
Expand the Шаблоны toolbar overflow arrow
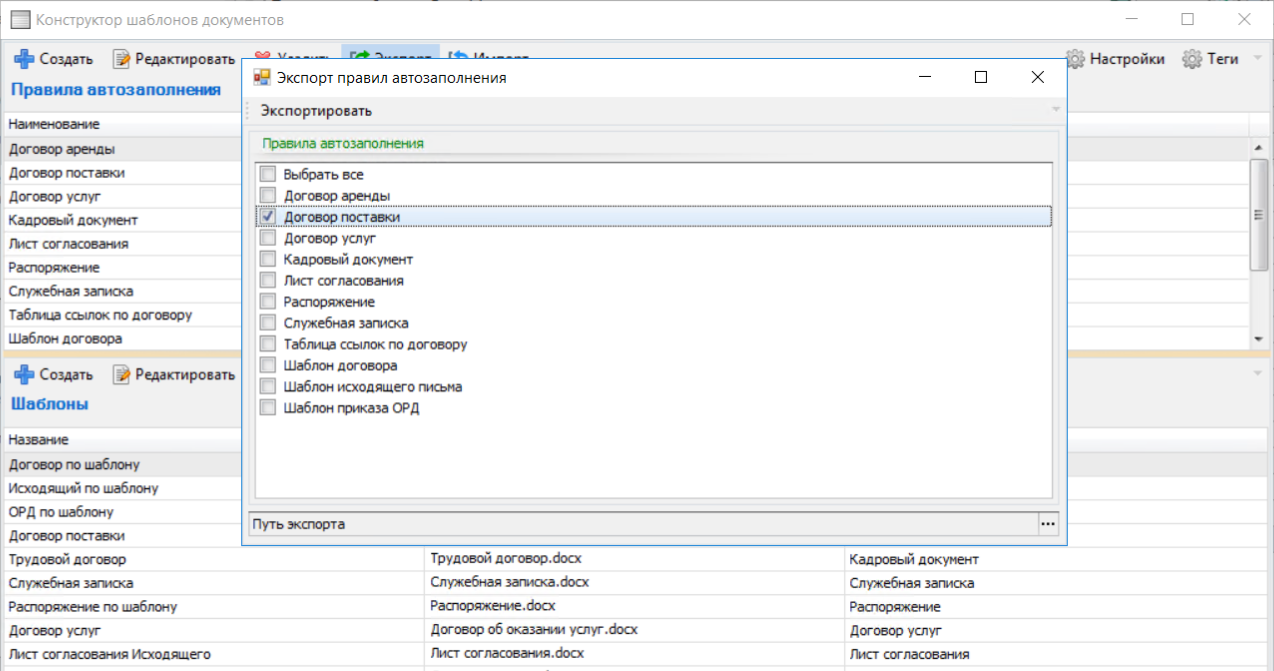1257,373
